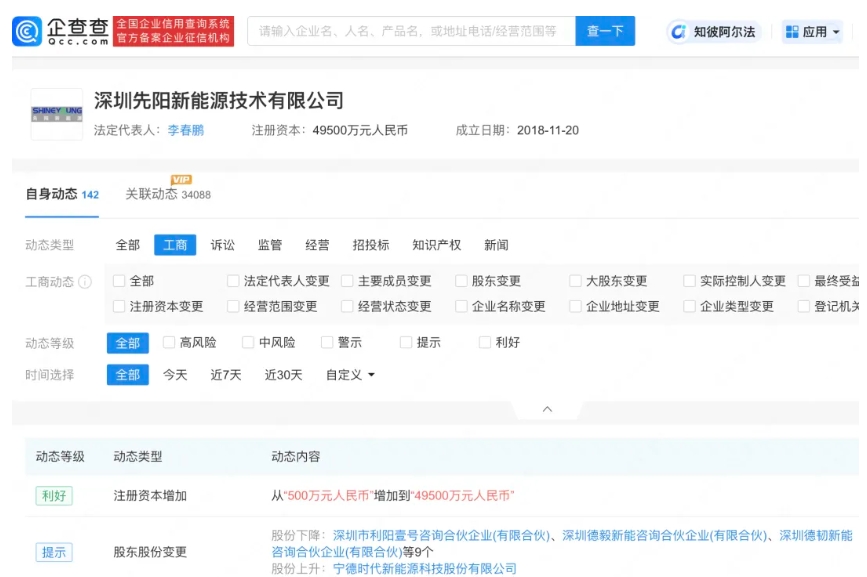
Task: Check the 法定代表人变更 checkbox
Action: click(x=233, y=281)
